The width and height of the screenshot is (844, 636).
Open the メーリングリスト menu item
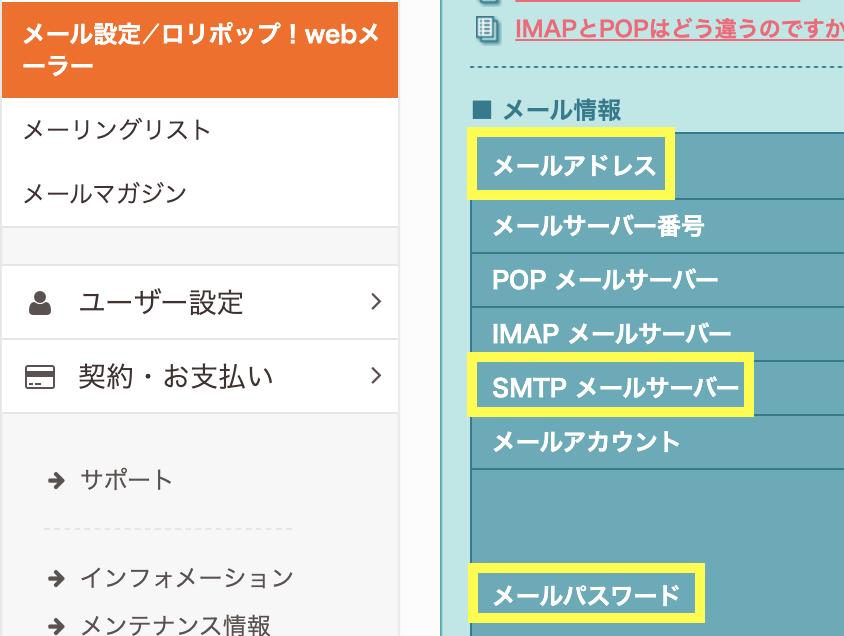[117, 130]
